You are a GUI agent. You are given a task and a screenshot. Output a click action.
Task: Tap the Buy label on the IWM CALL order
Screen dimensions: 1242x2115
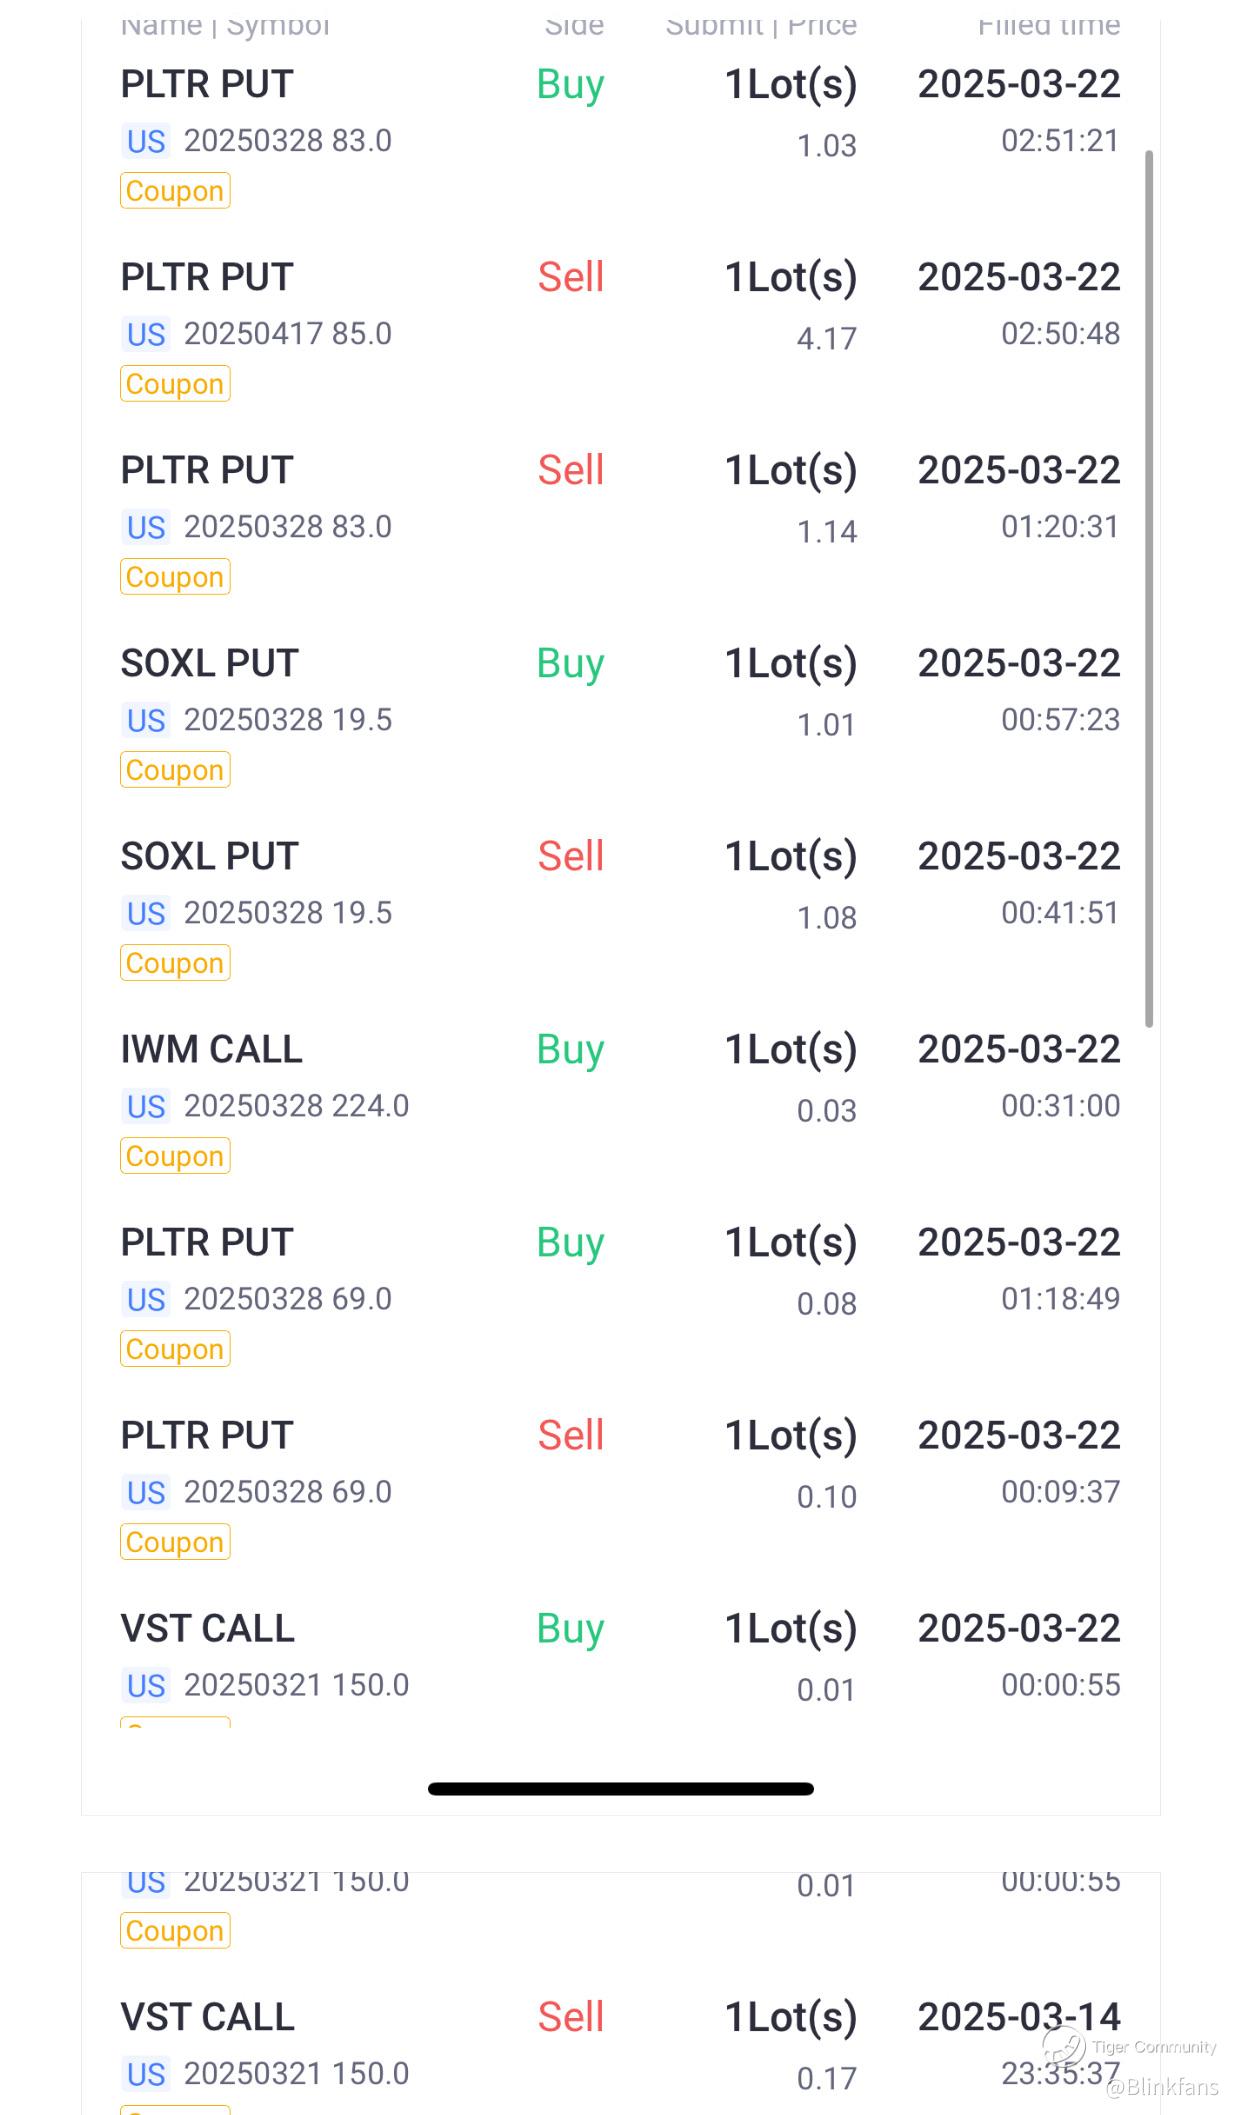(x=570, y=1050)
